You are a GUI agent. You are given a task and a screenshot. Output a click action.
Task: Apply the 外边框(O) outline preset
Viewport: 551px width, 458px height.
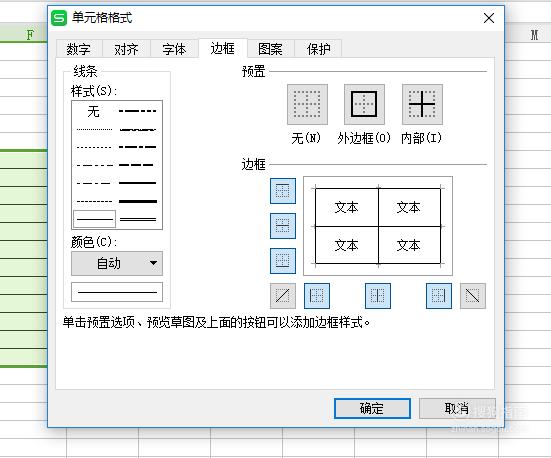tap(364, 104)
